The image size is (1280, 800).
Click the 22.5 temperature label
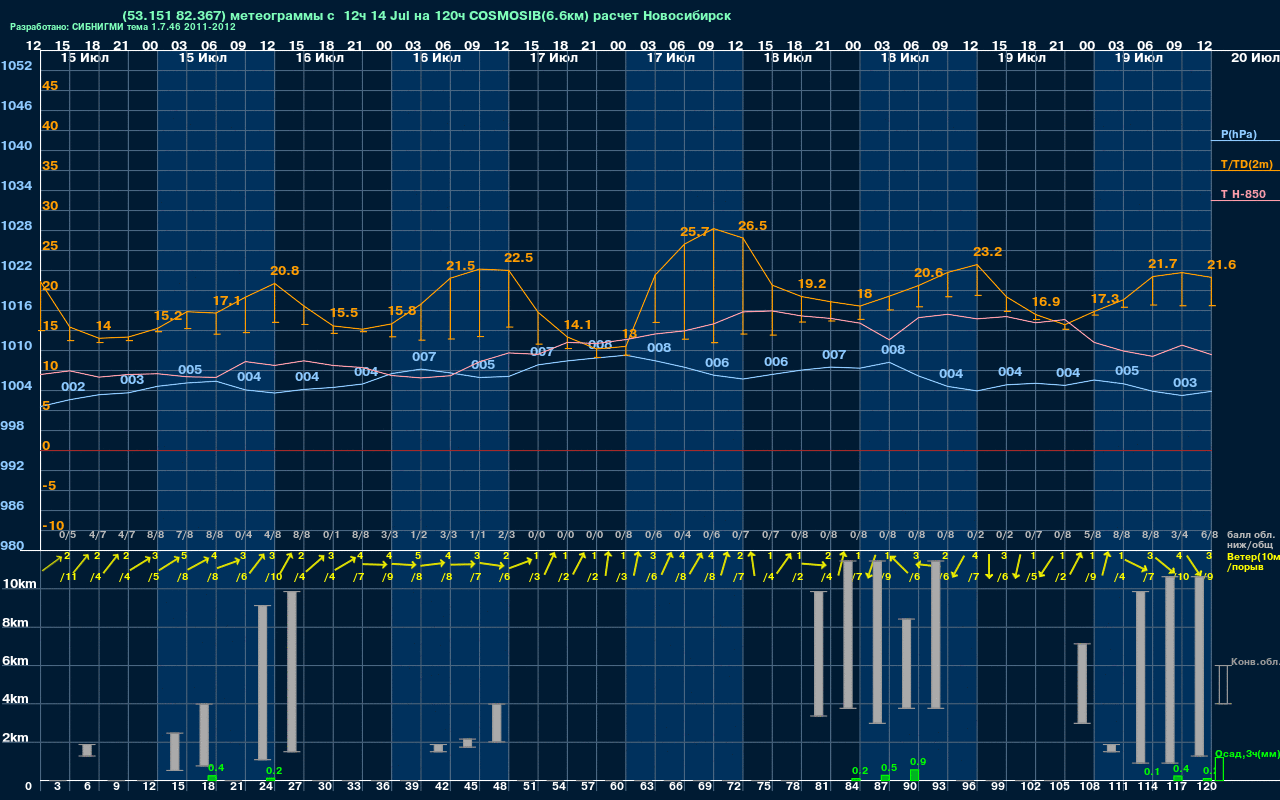click(x=518, y=257)
